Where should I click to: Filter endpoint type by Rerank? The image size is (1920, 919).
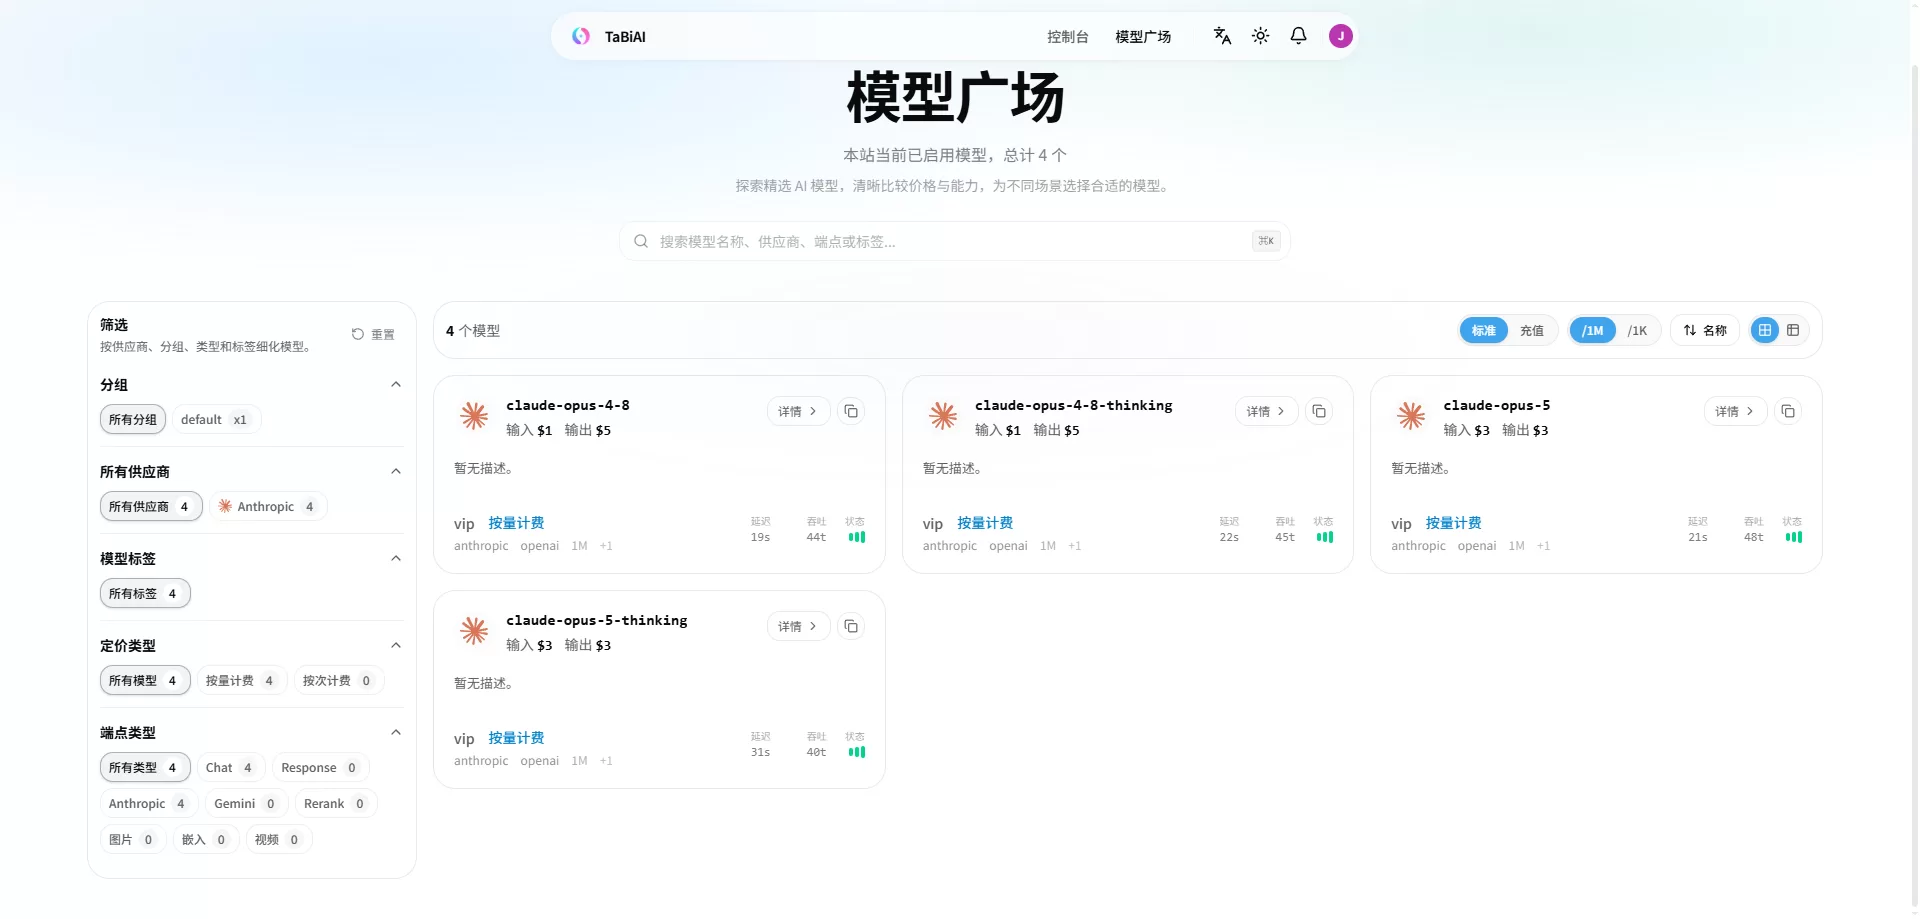335,804
